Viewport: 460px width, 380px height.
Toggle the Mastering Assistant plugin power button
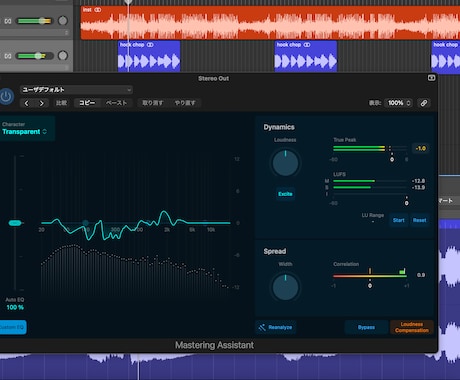point(6,97)
